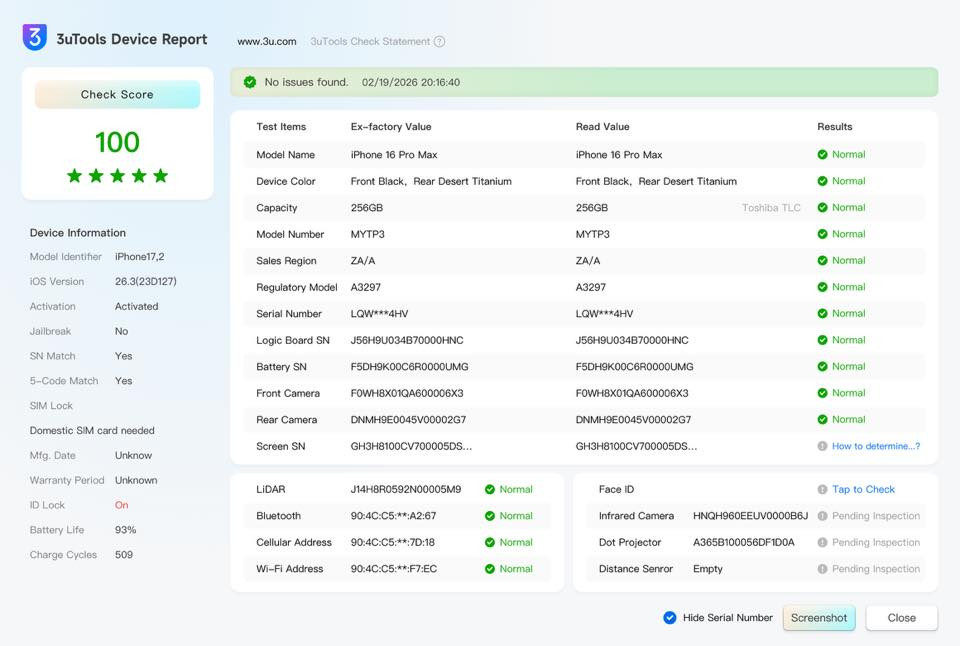The height and width of the screenshot is (646, 960).
Task: Click the five-star rating row
Action: 117,176
